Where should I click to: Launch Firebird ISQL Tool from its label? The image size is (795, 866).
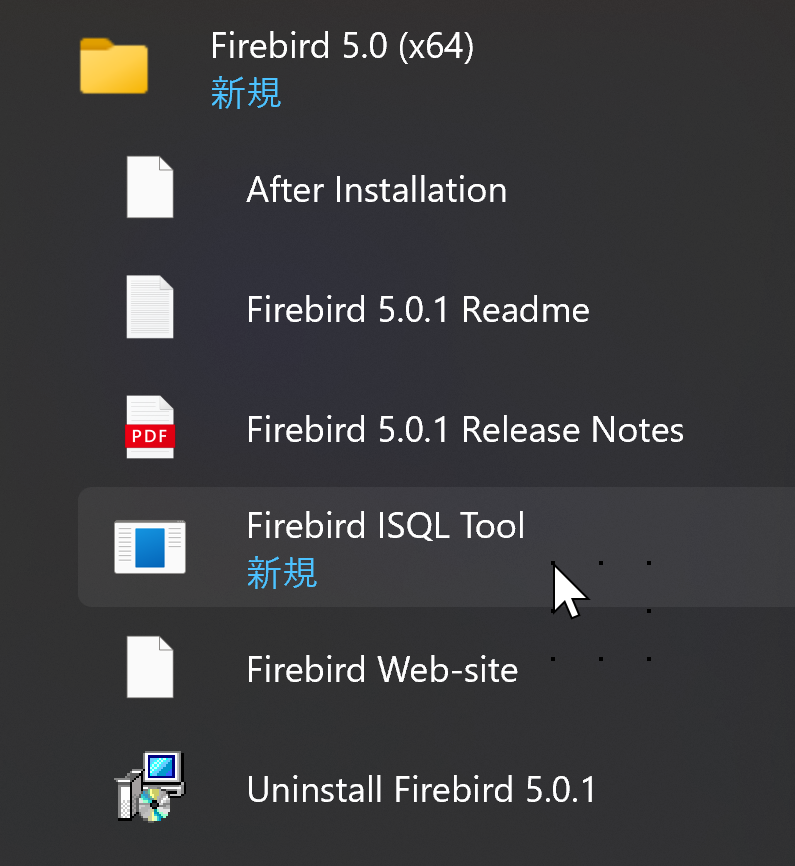(386, 525)
